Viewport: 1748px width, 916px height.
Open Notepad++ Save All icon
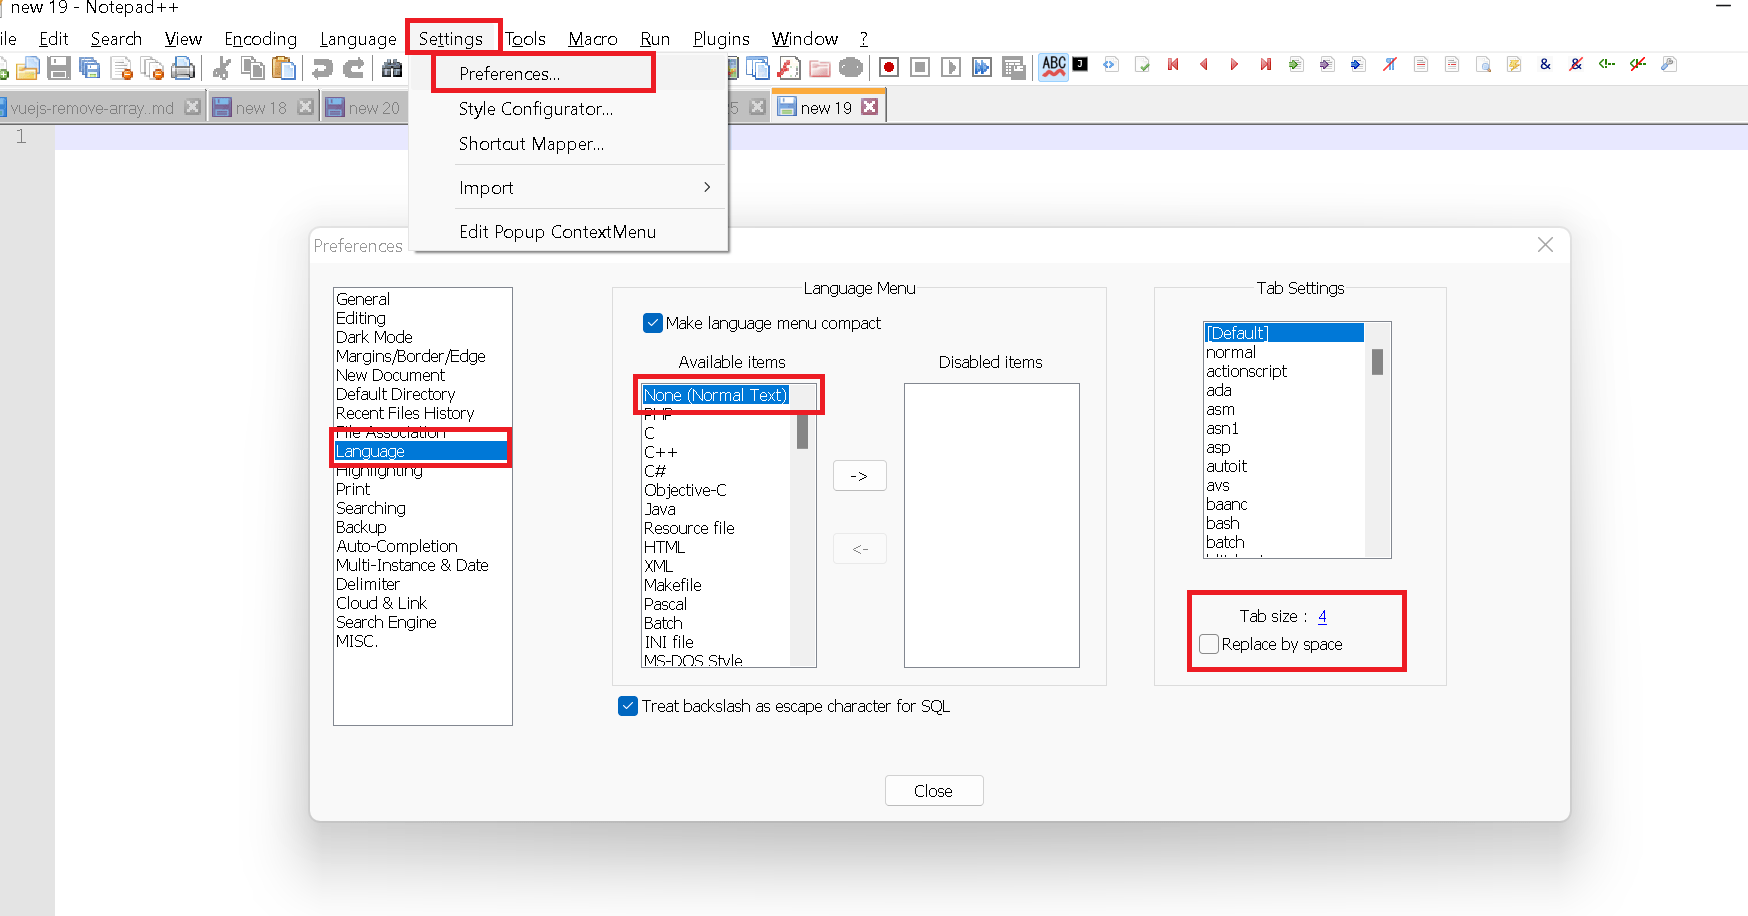[89, 67]
